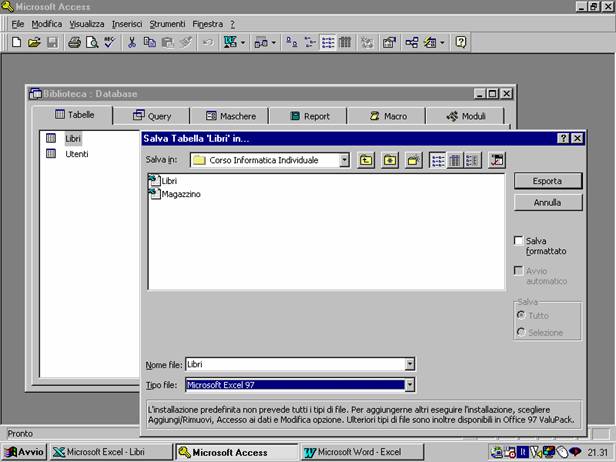Open the File menu
Screen dimensions: 616x462
point(18,24)
